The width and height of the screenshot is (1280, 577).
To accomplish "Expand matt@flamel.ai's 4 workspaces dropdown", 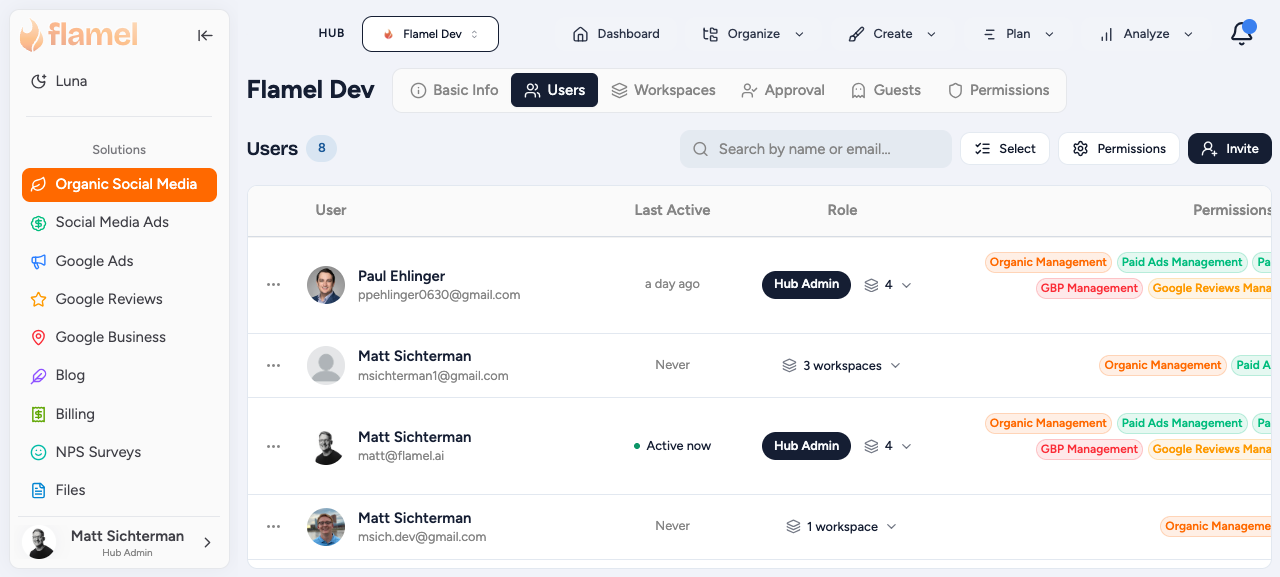I will 888,446.
